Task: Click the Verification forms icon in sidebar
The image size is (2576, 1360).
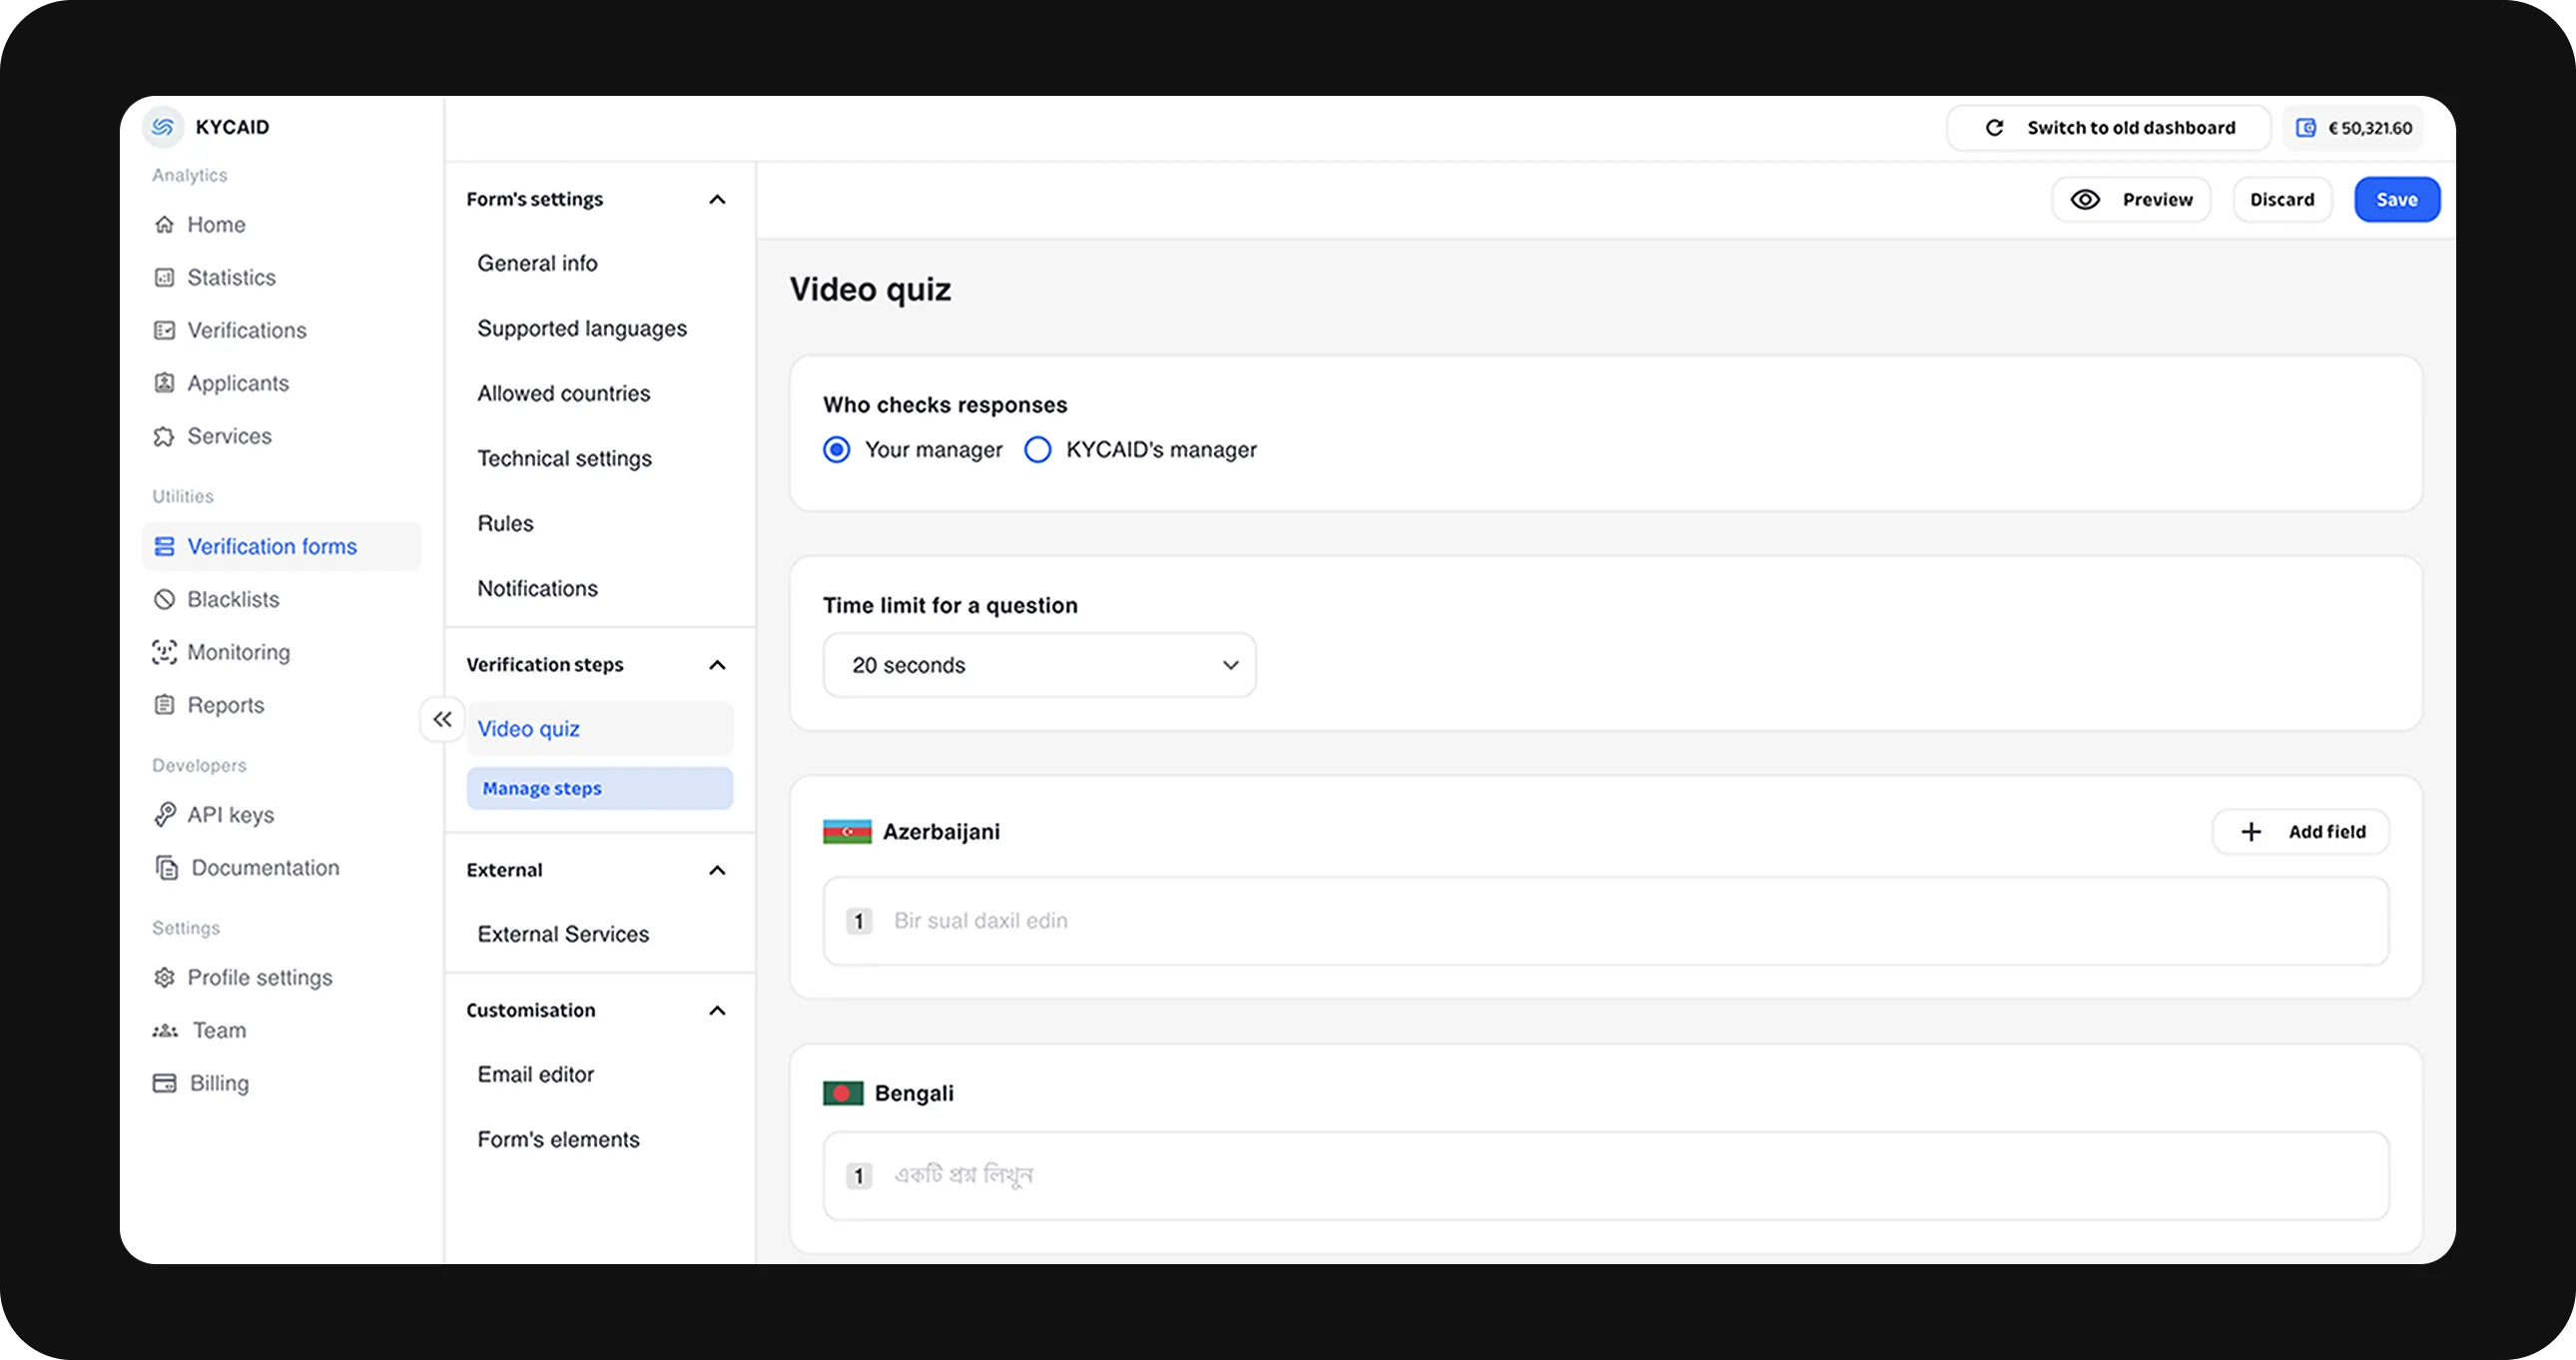Action: [166, 545]
